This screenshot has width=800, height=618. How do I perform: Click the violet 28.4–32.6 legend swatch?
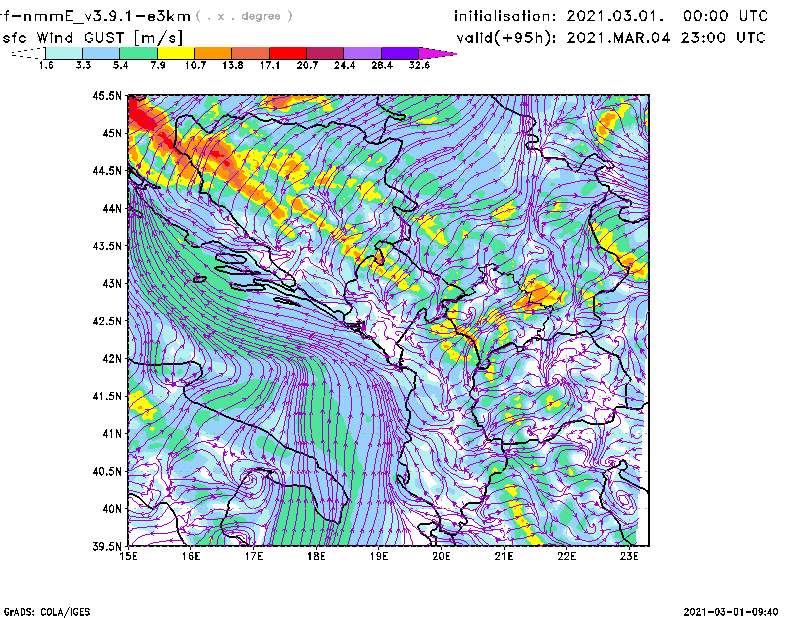point(399,53)
